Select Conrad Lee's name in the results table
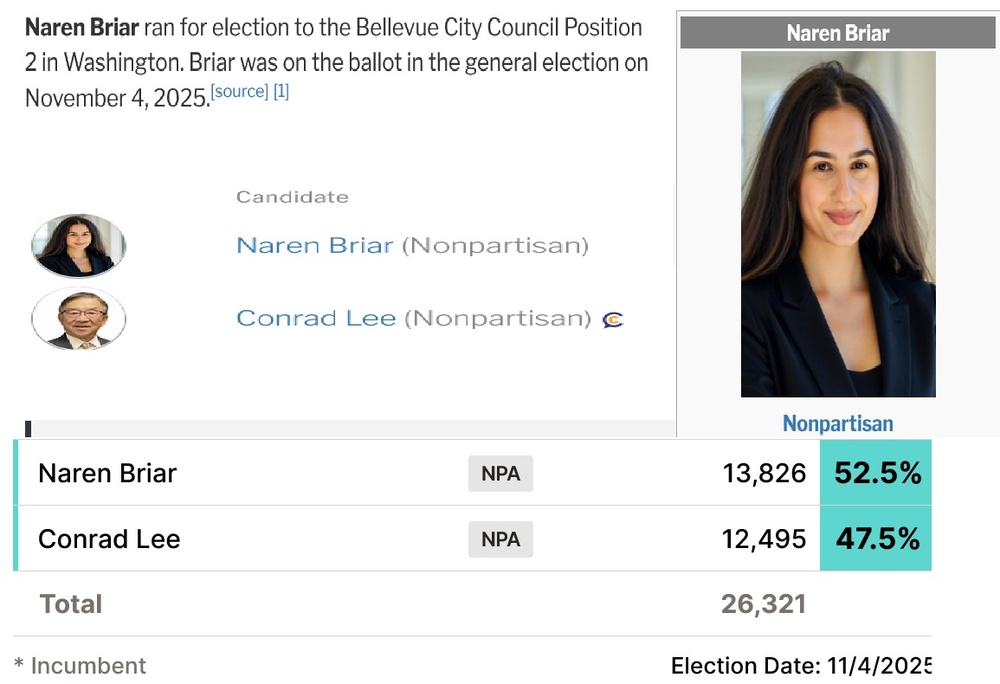 tap(109, 539)
